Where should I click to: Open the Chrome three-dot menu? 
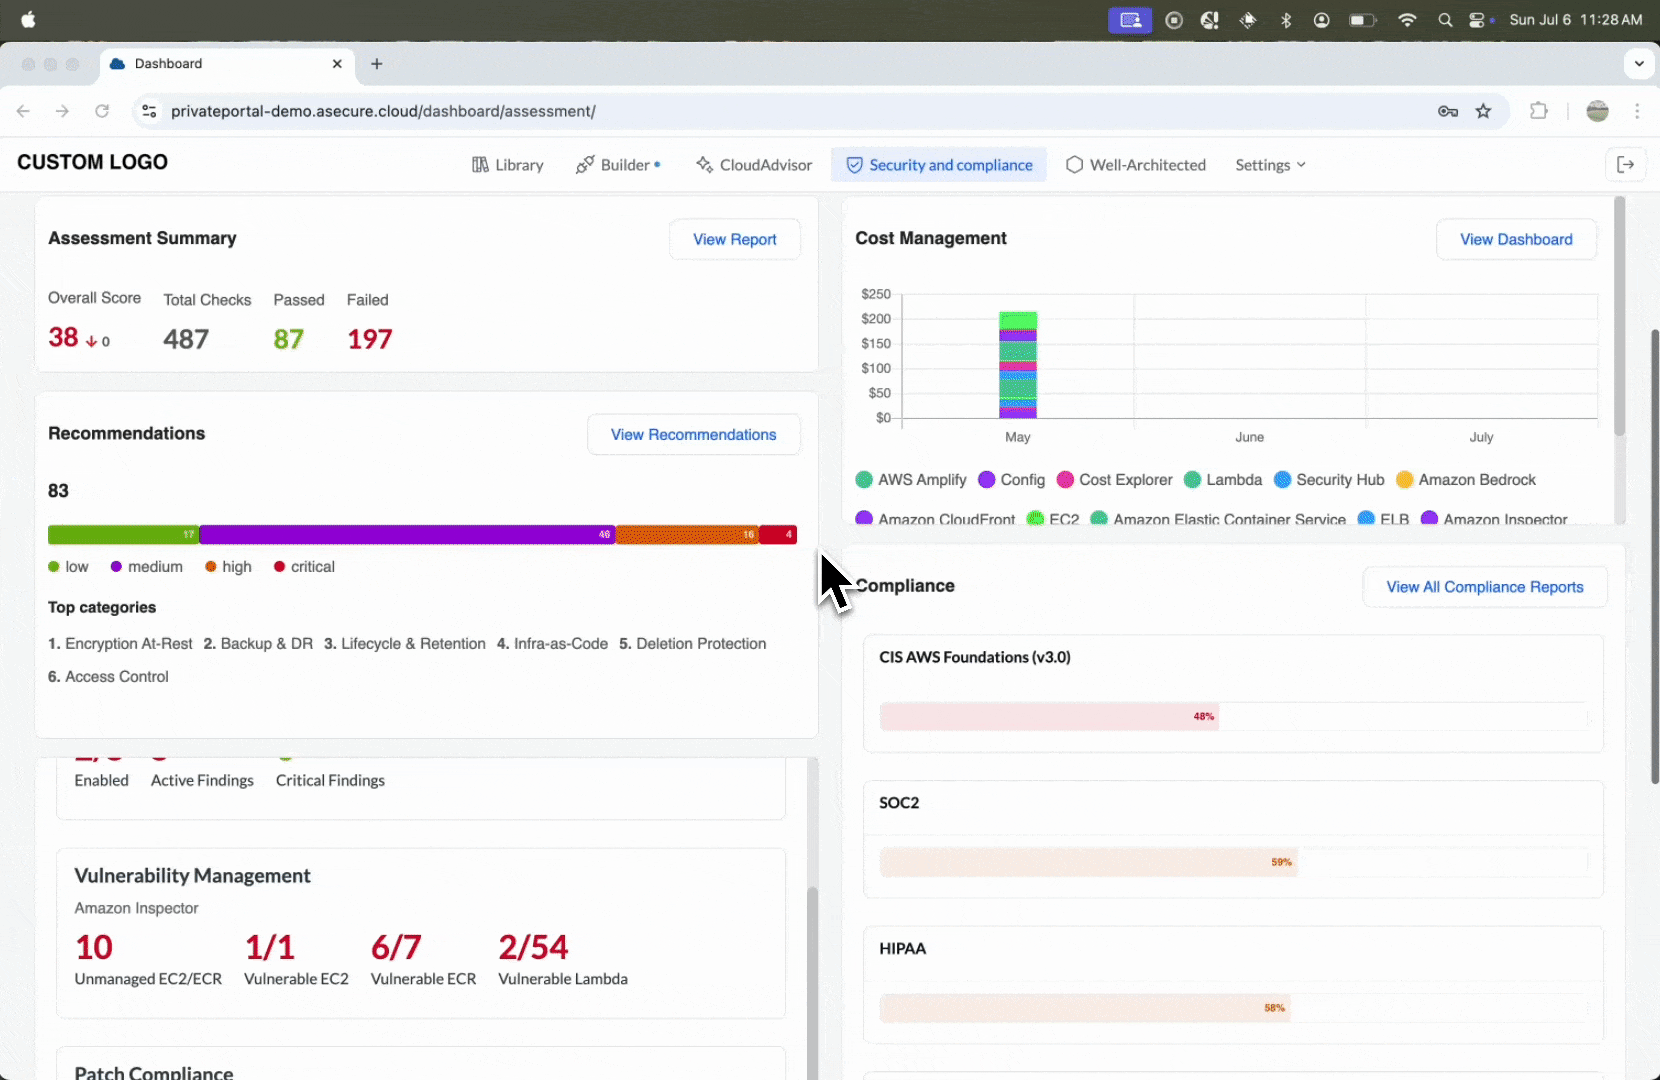click(1637, 111)
